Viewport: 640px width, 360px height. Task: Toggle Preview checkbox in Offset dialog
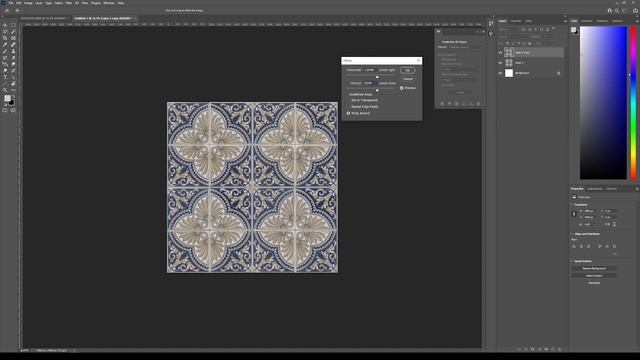point(401,88)
